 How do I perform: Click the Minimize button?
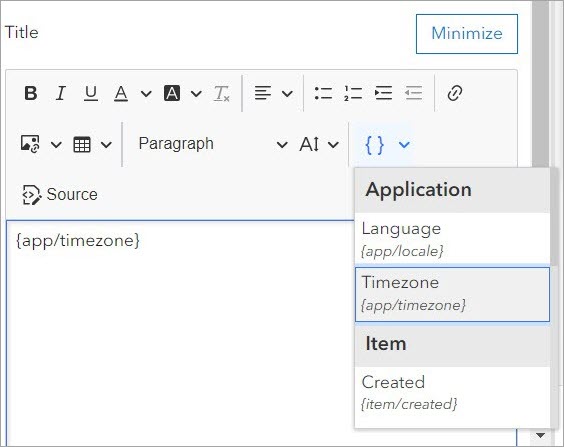(467, 34)
